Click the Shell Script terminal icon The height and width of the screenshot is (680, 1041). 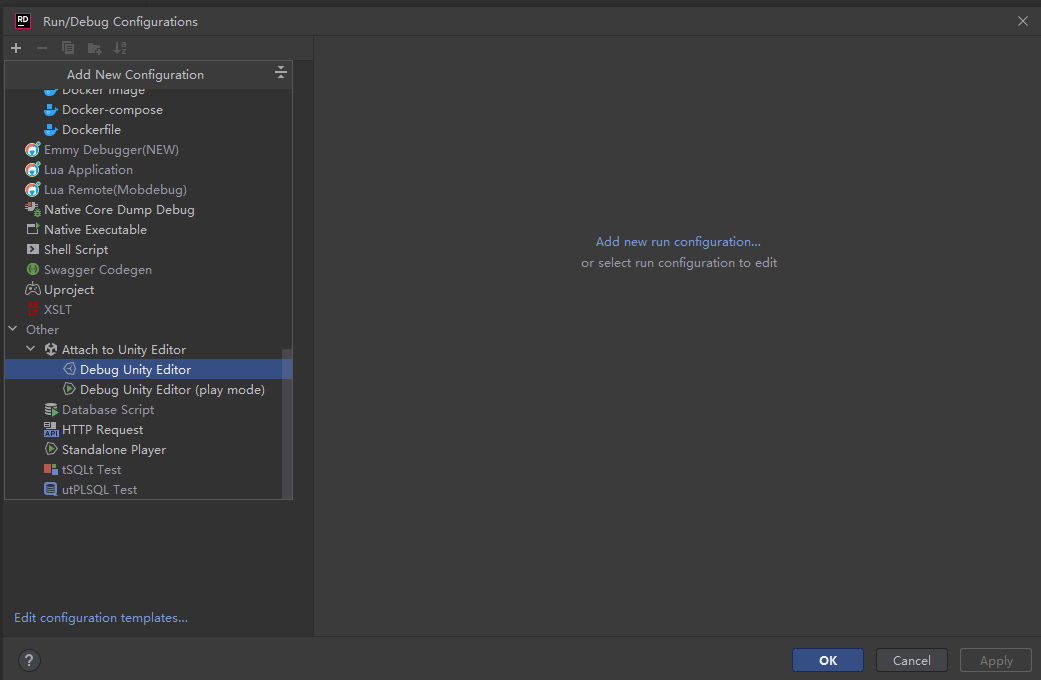pos(33,249)
